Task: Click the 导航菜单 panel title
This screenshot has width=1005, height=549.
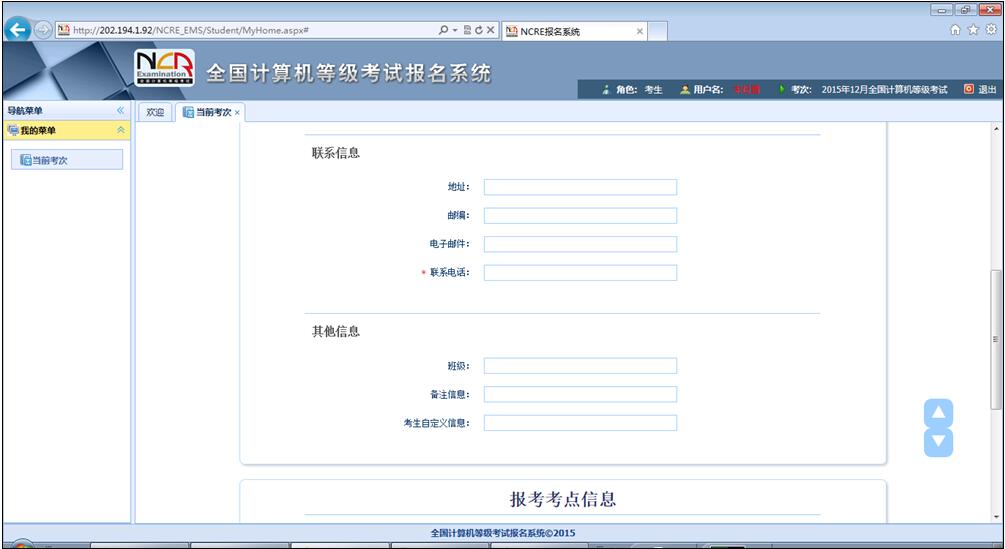Action: pos(25,111)
